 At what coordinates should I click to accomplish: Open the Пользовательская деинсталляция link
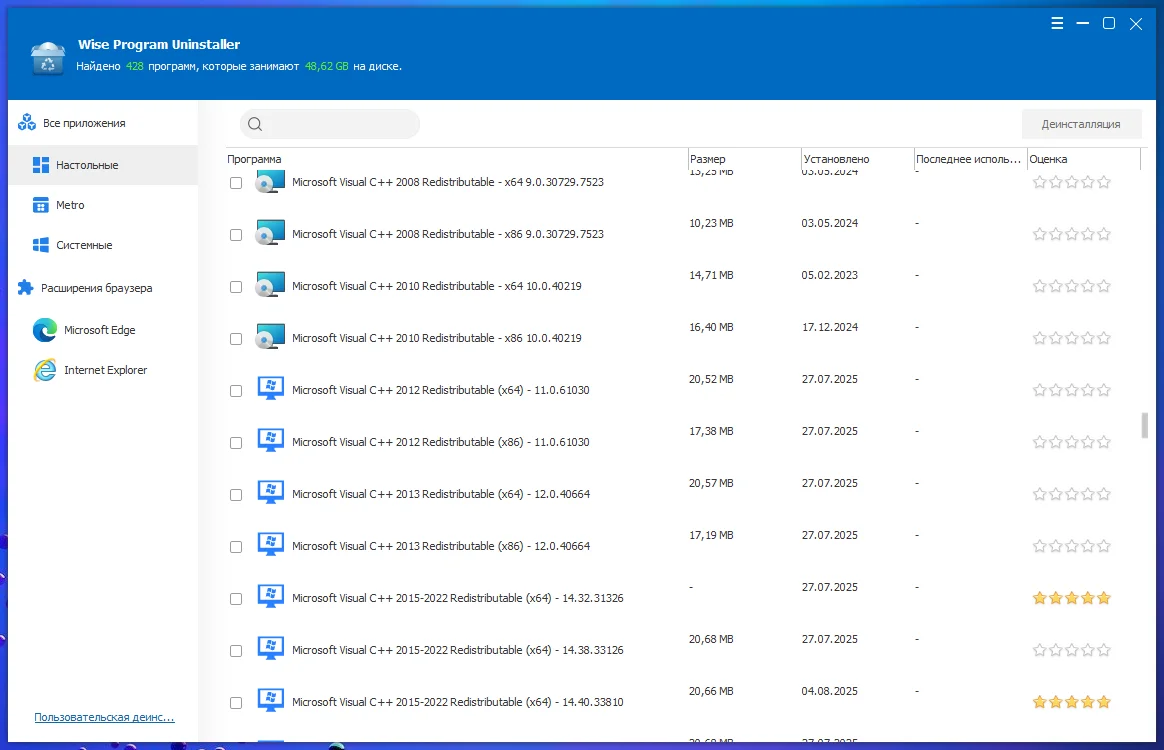point(104,717)
